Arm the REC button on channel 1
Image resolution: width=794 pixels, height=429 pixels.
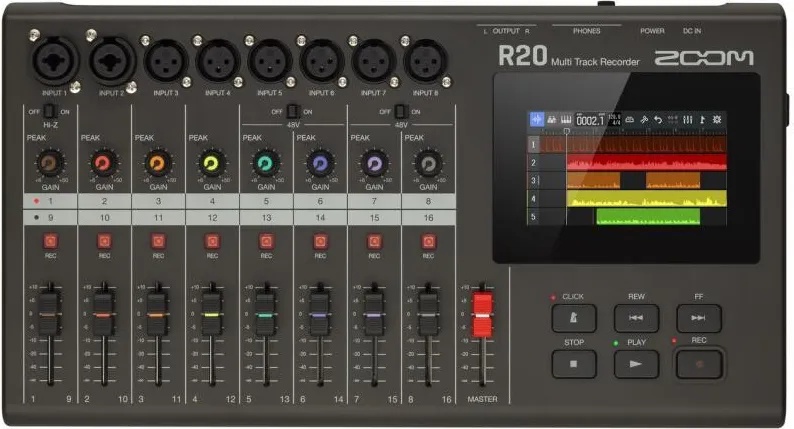pyautogui.click(x=51, y=241)
